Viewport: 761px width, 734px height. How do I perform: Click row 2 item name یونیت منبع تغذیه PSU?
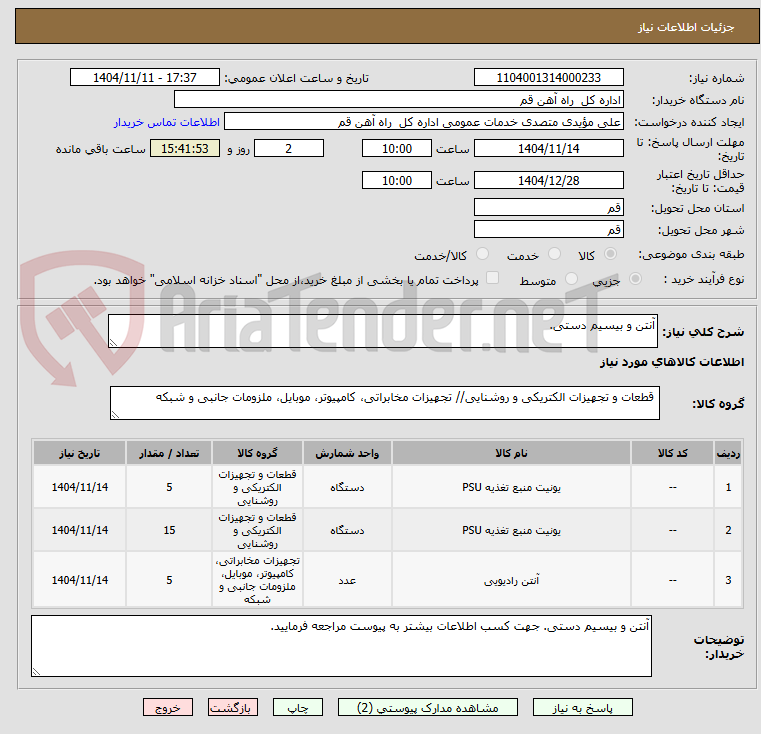(511, 530)
